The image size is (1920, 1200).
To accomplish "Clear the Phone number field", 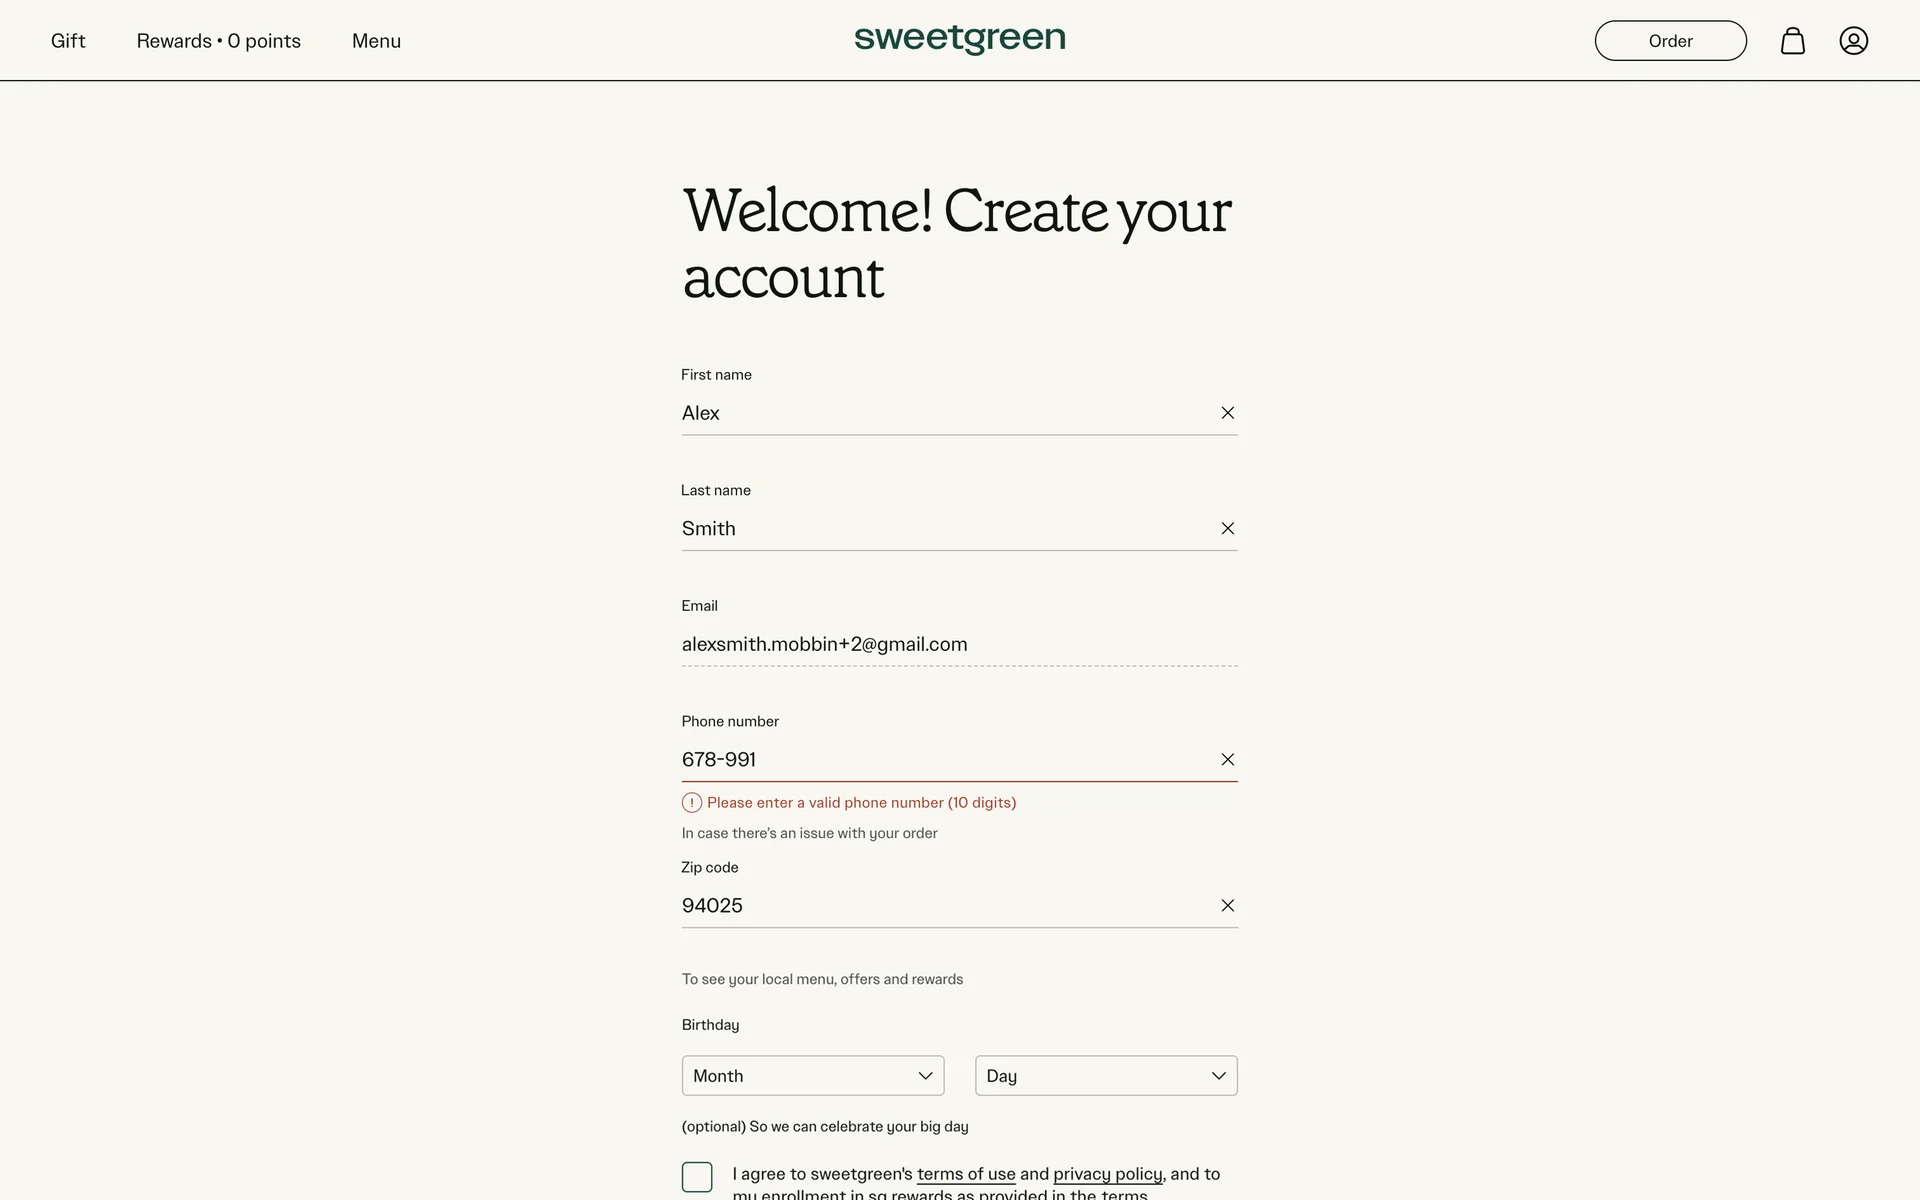I will 1227,760.
